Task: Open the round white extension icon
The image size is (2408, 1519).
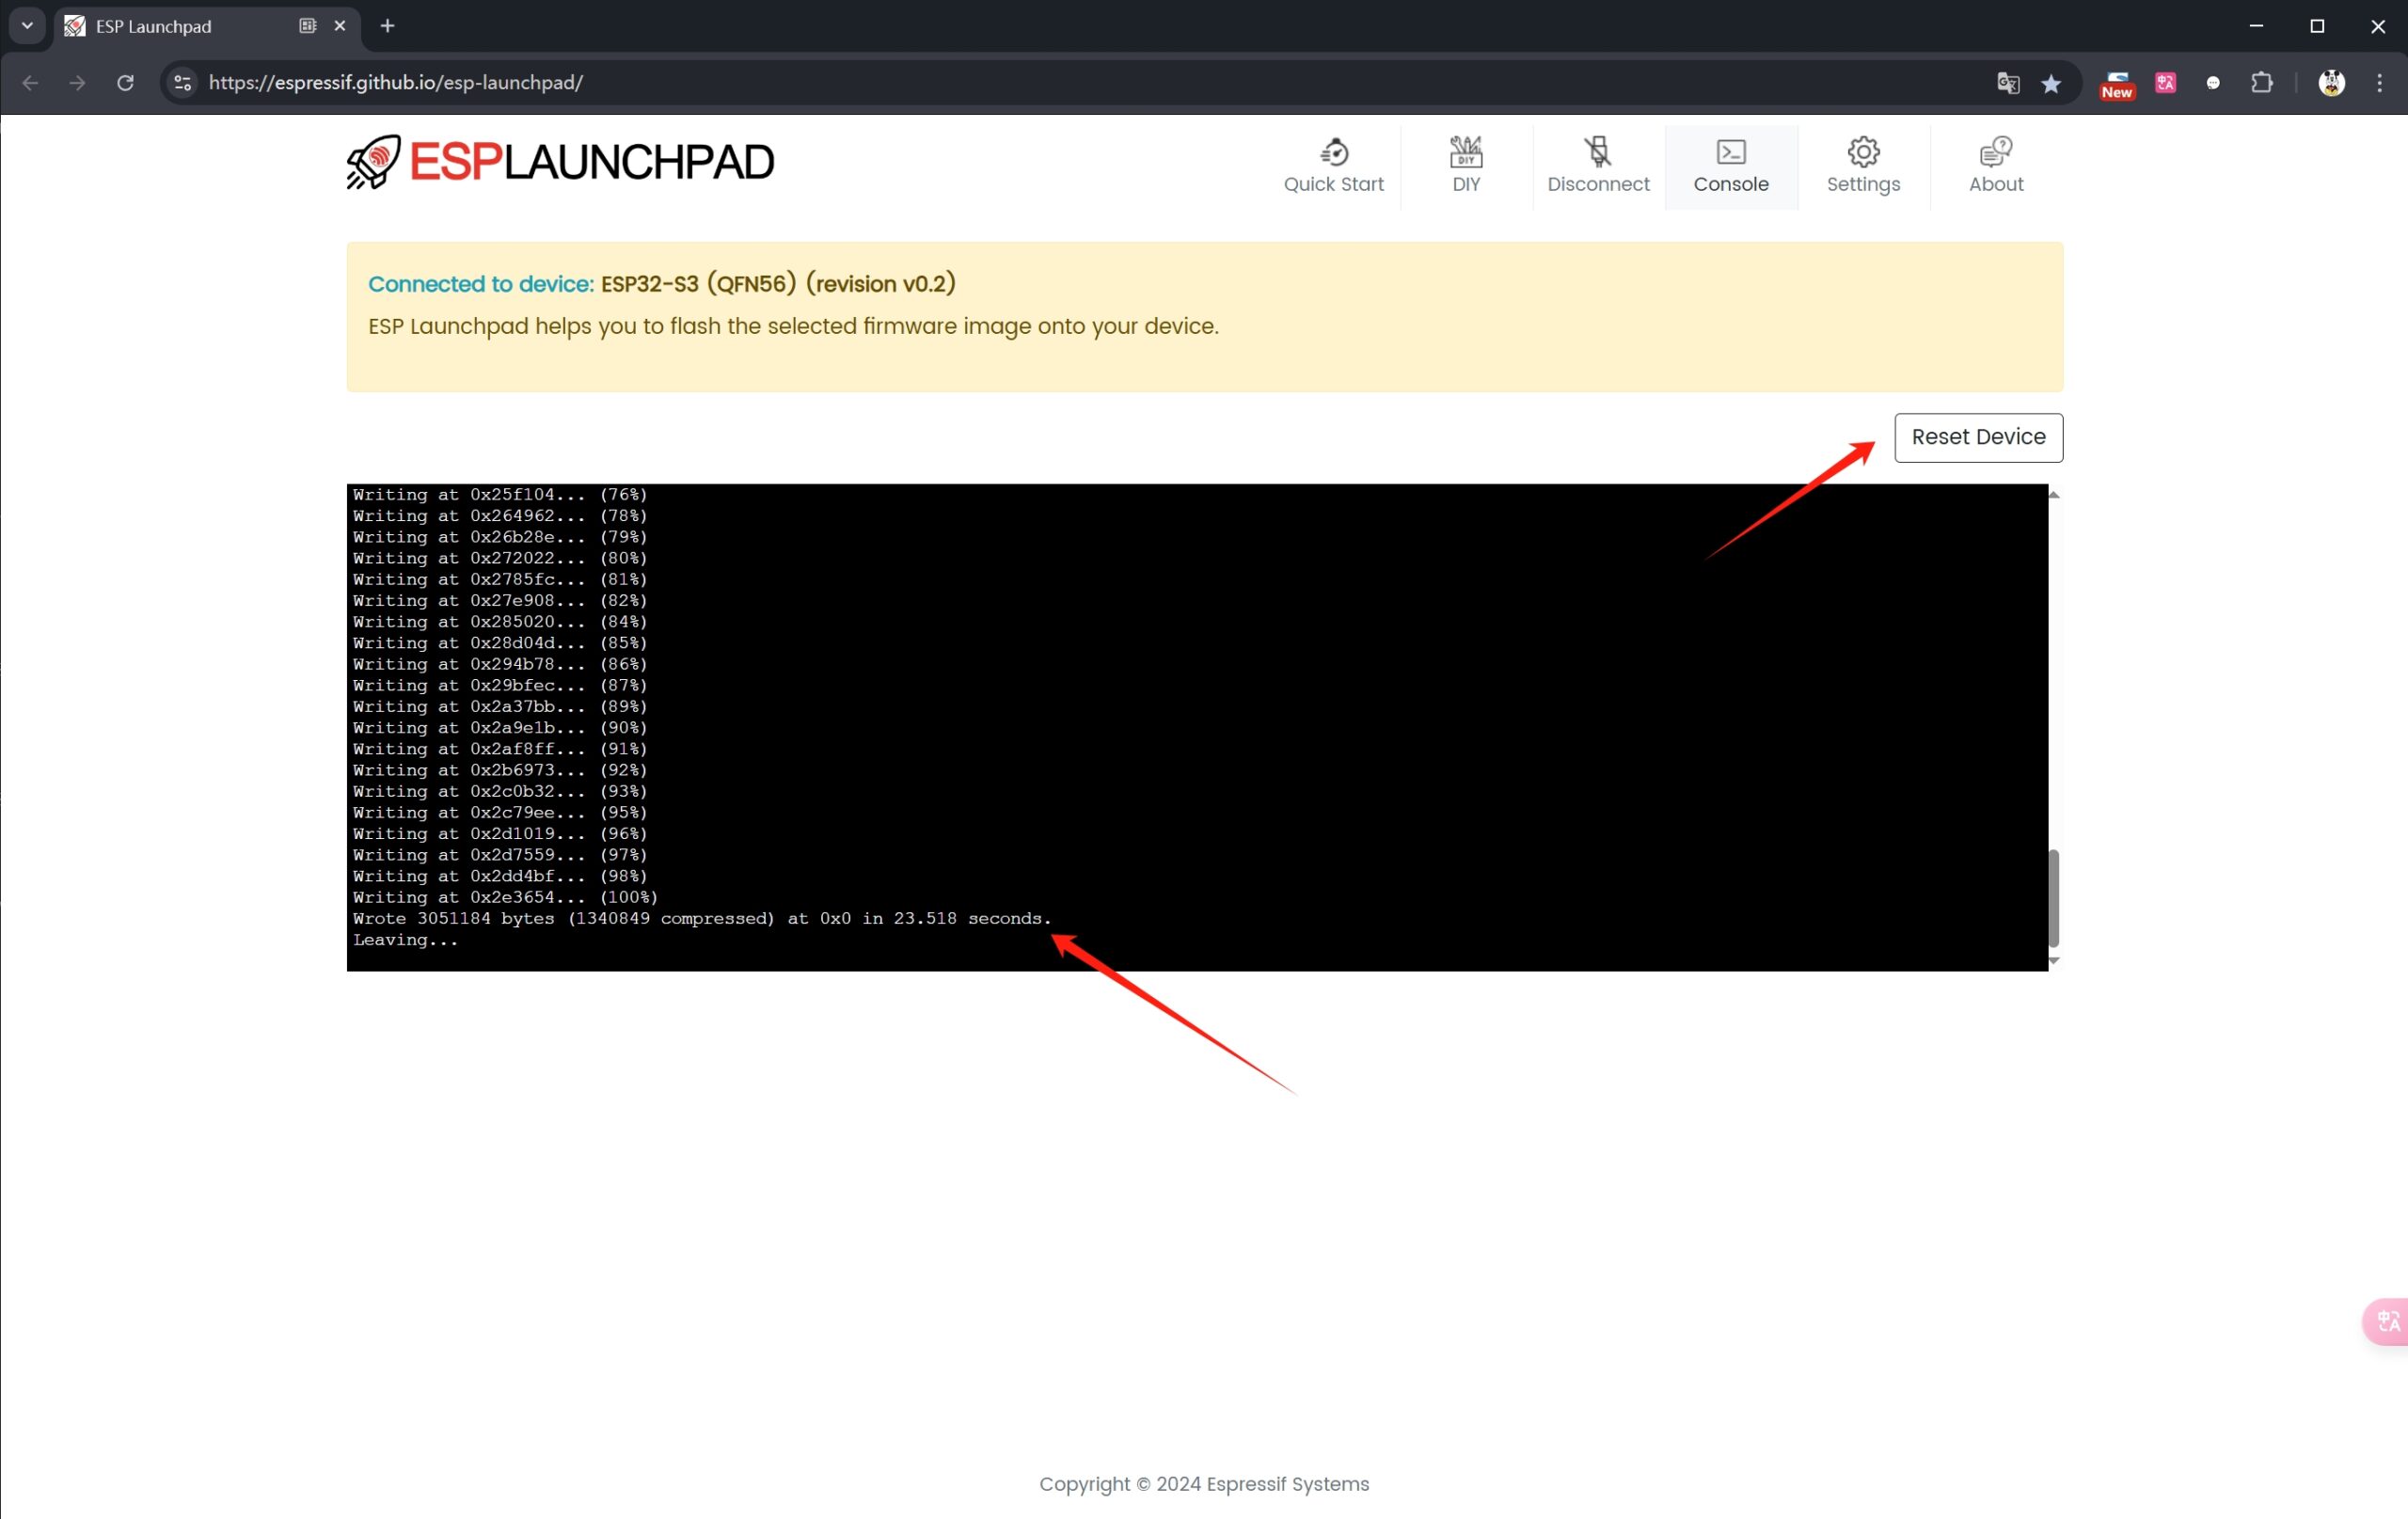Action: click(x=2213, y=83)
